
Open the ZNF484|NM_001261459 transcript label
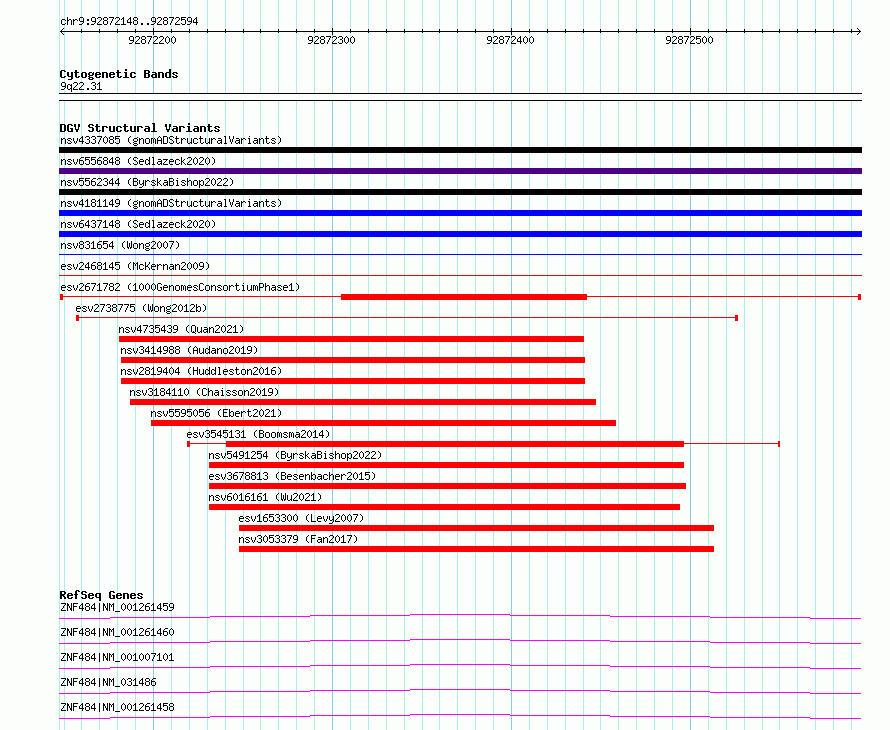coord(117,607)
